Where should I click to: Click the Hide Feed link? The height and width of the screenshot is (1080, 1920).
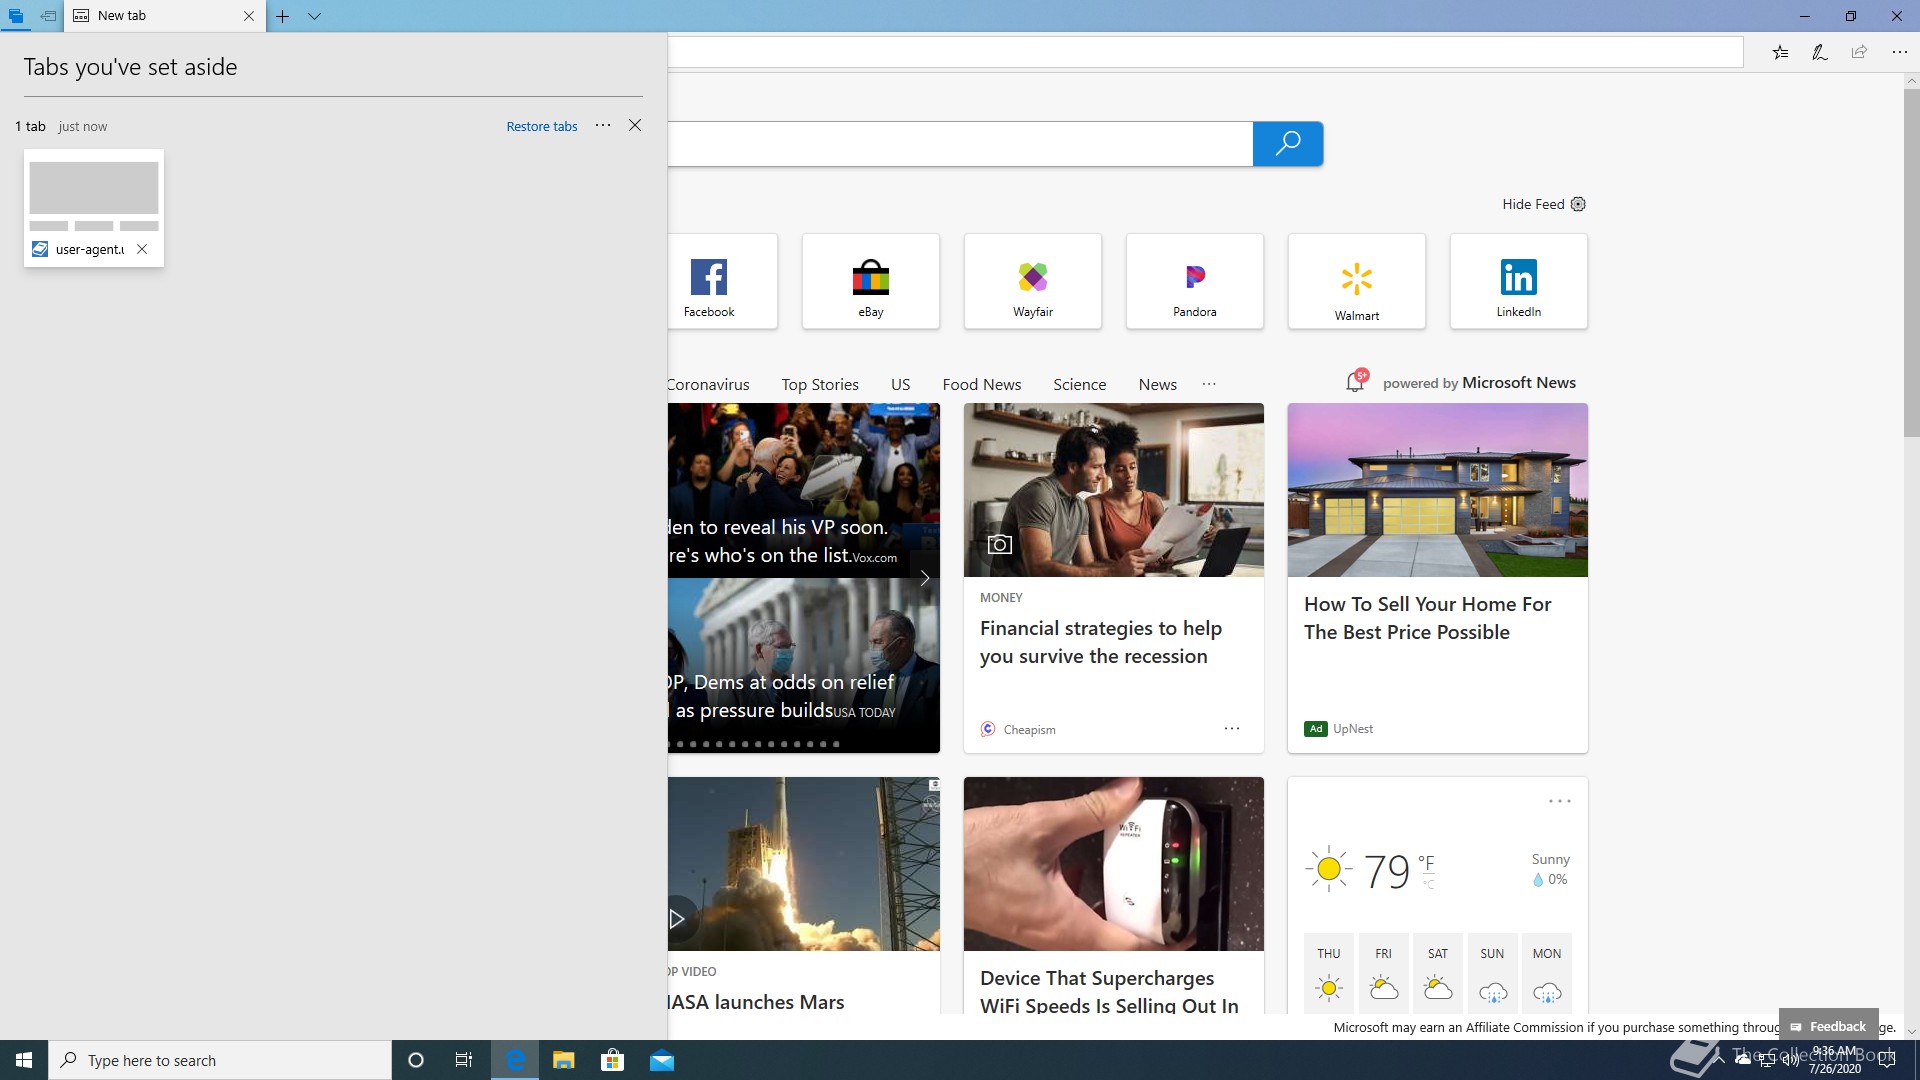pos(1533,204)
